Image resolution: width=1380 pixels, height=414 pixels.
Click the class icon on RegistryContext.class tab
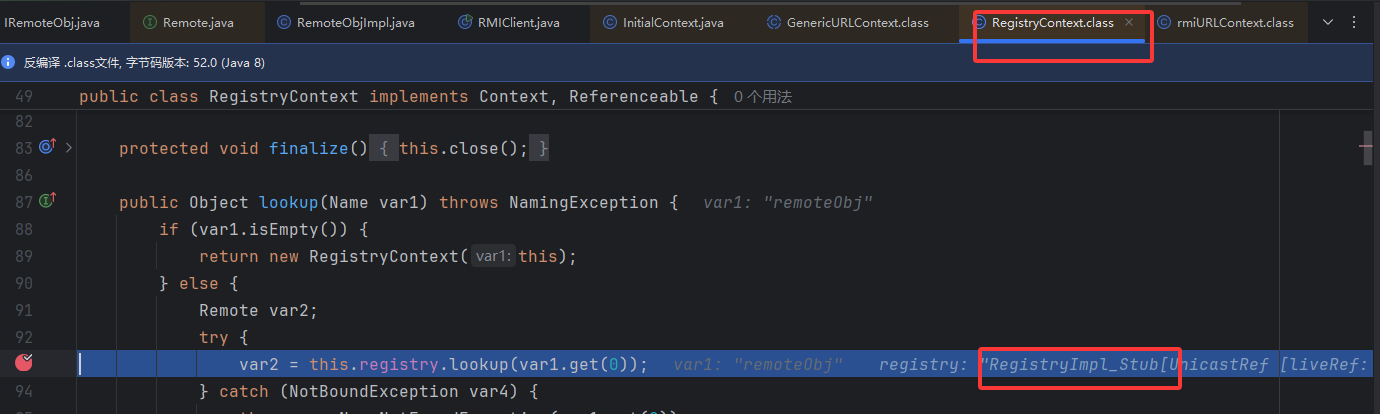979,22
